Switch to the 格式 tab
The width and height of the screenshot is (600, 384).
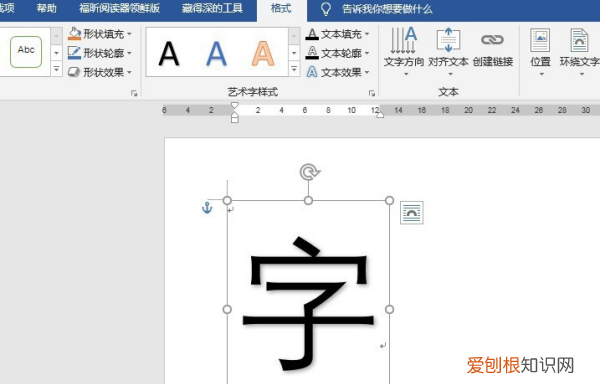click(x=281, y=9)
